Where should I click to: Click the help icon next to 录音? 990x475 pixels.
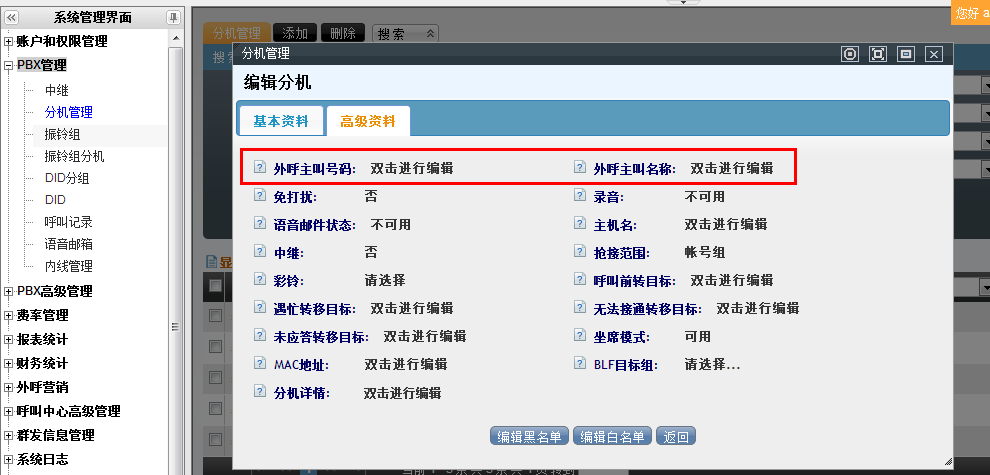click(580, 196)
